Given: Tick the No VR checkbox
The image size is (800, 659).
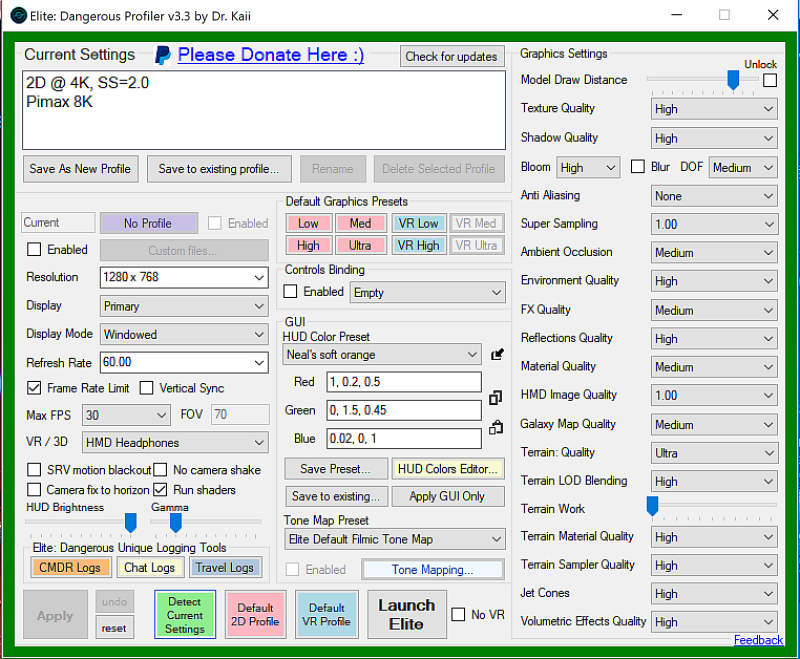Looking at the screenshot, I should (458, 615).
